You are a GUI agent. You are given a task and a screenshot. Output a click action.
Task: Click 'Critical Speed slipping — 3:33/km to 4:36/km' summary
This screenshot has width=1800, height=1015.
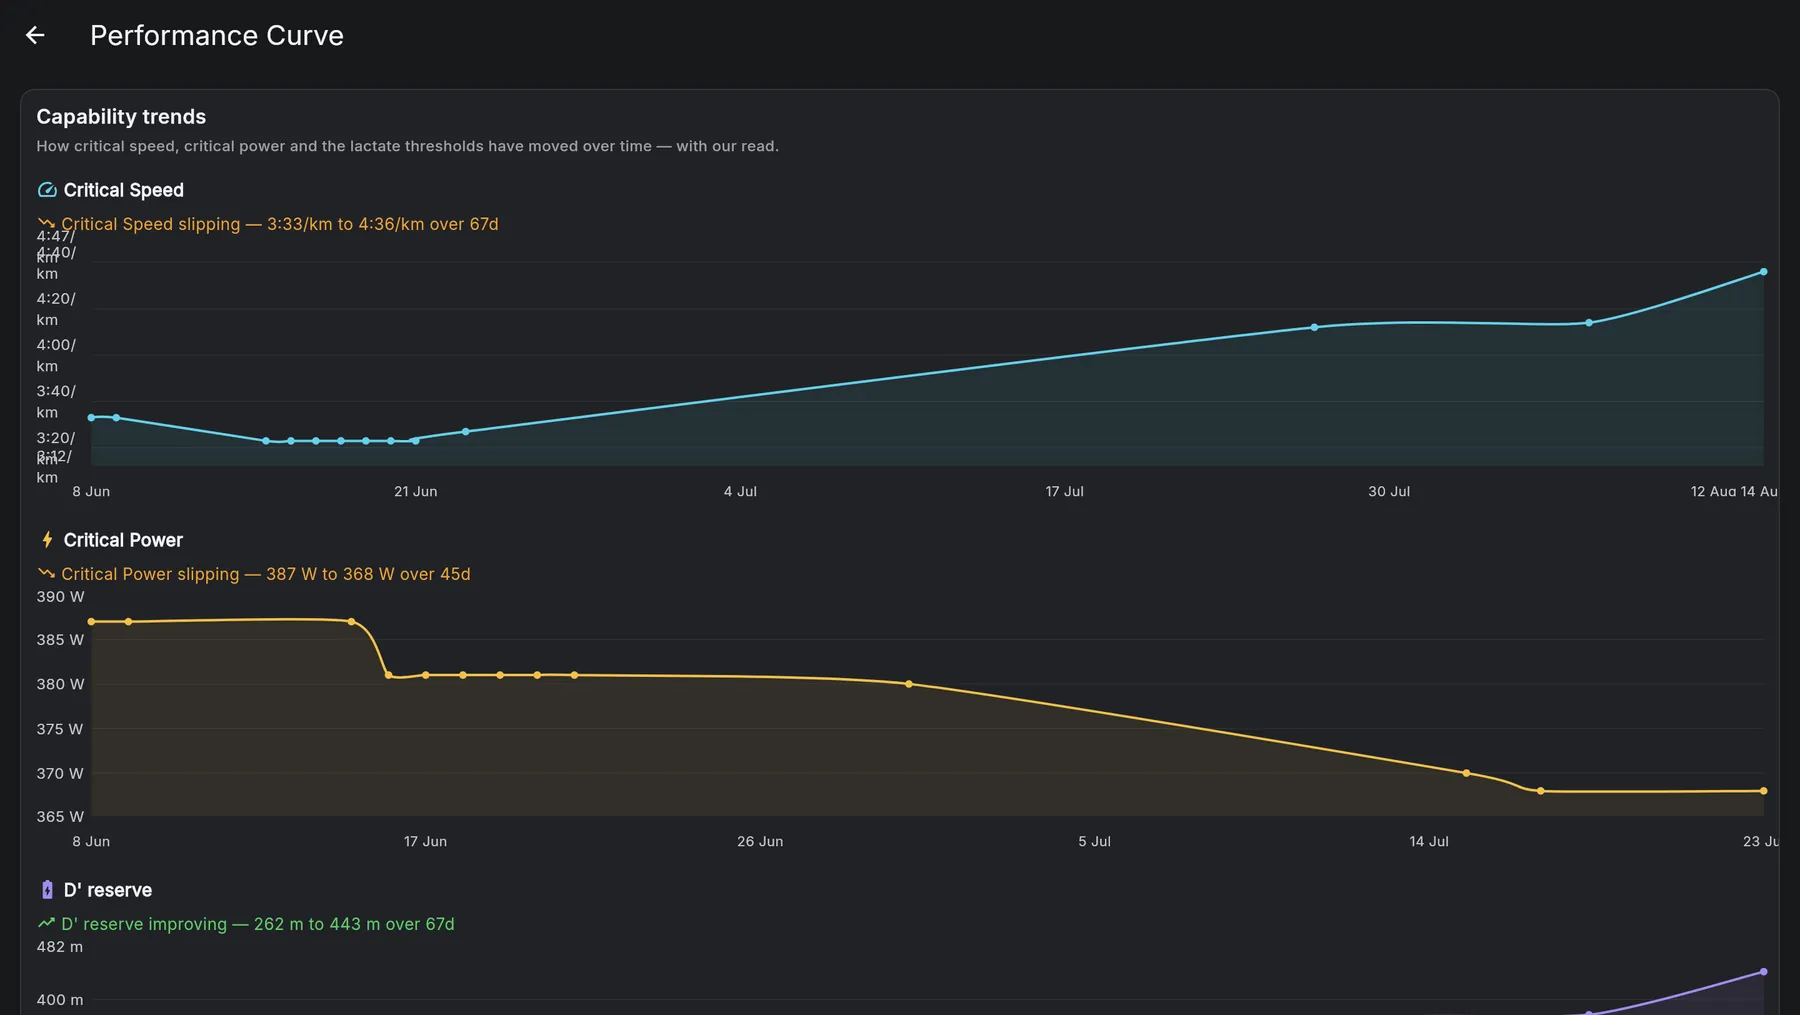[280, 224]
